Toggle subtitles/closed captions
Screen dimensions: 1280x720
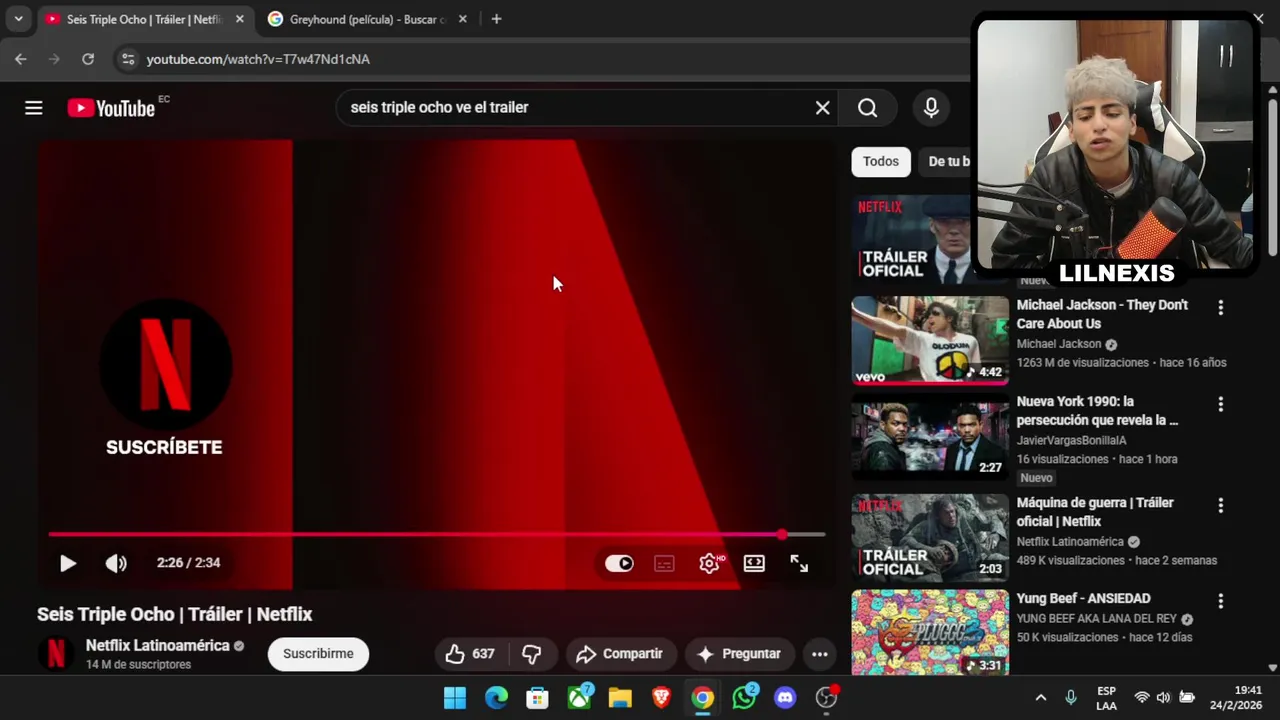(664, 564)
